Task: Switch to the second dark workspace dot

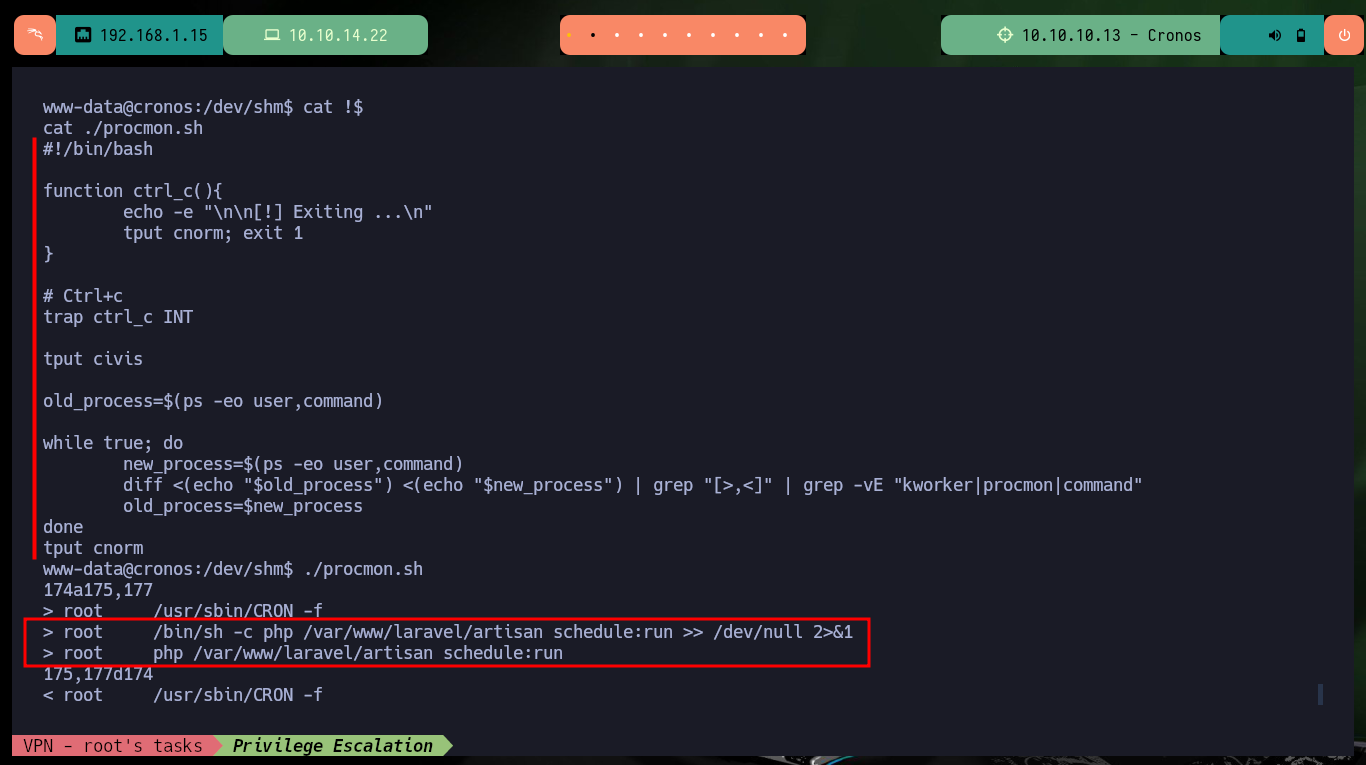Action: click(593, 35)
